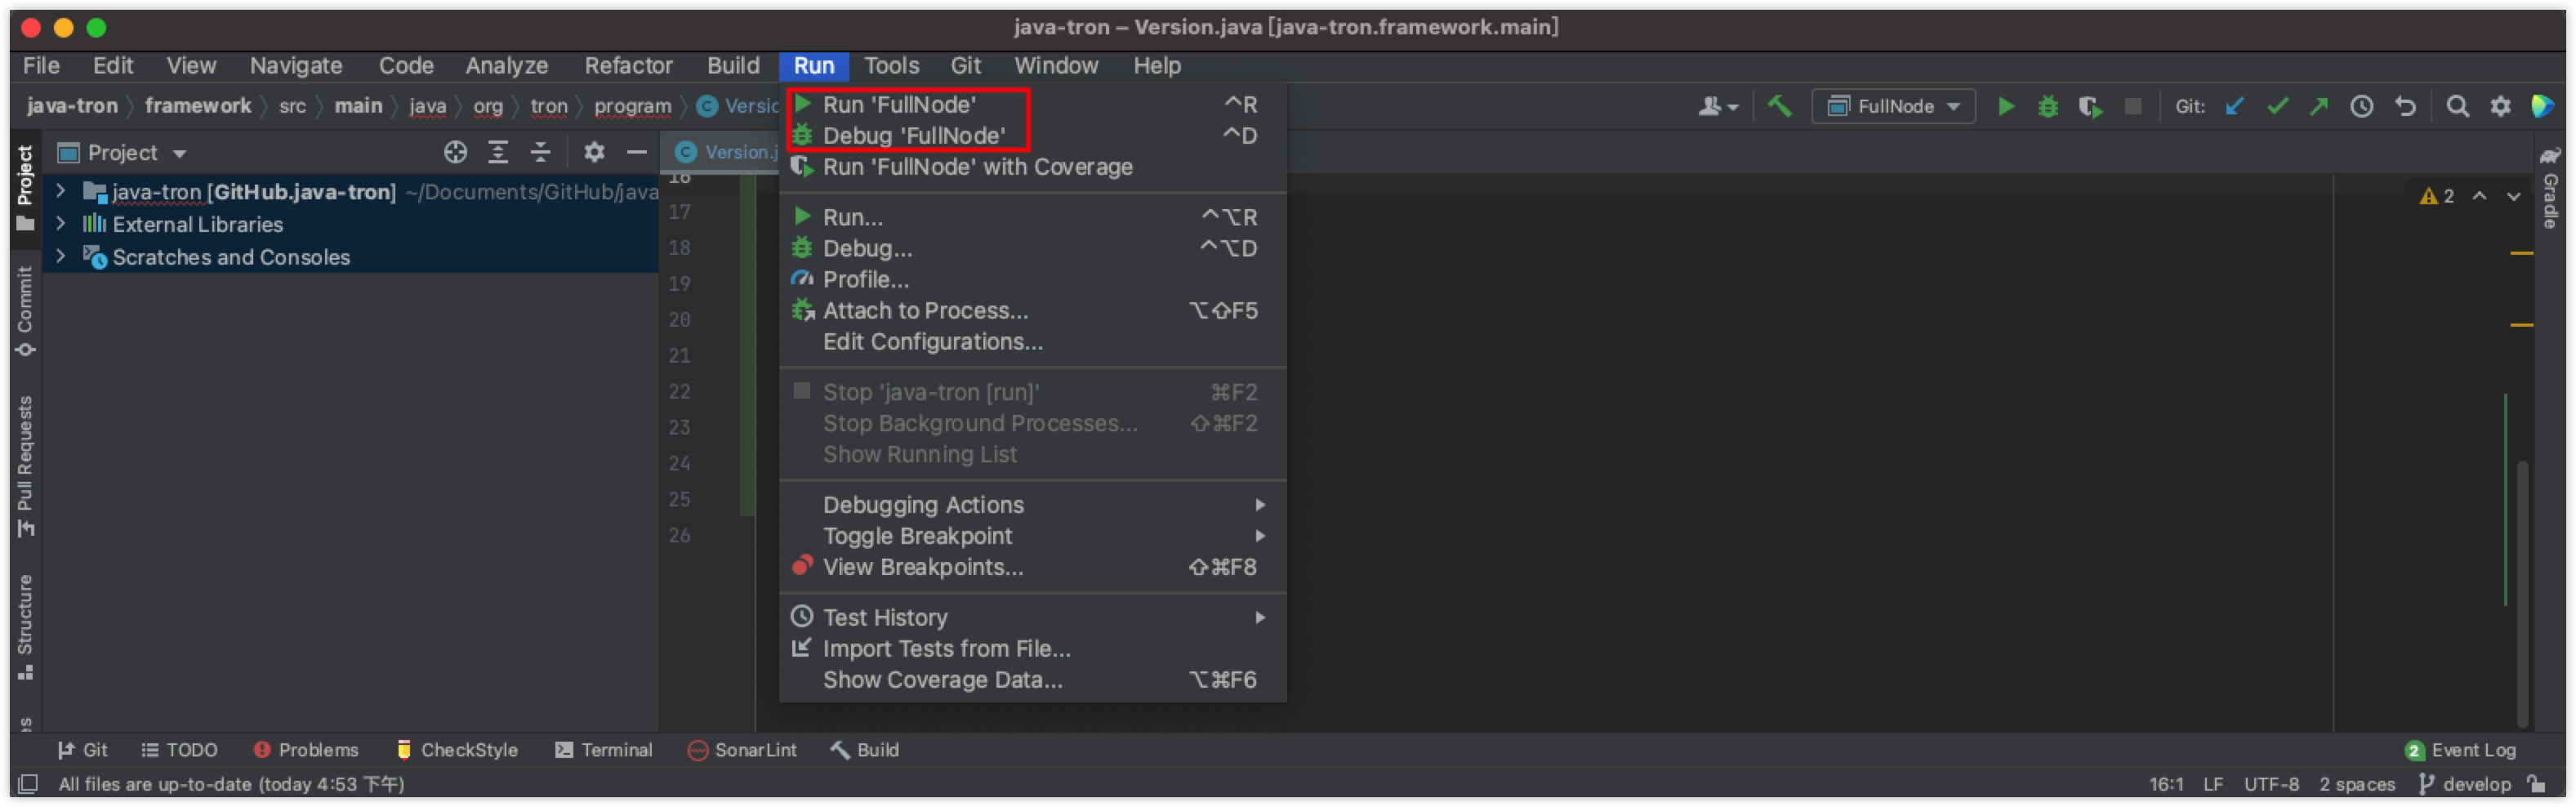Click the Git push arrow icon
This screenshot has height=807, width=2576.
2319,106
